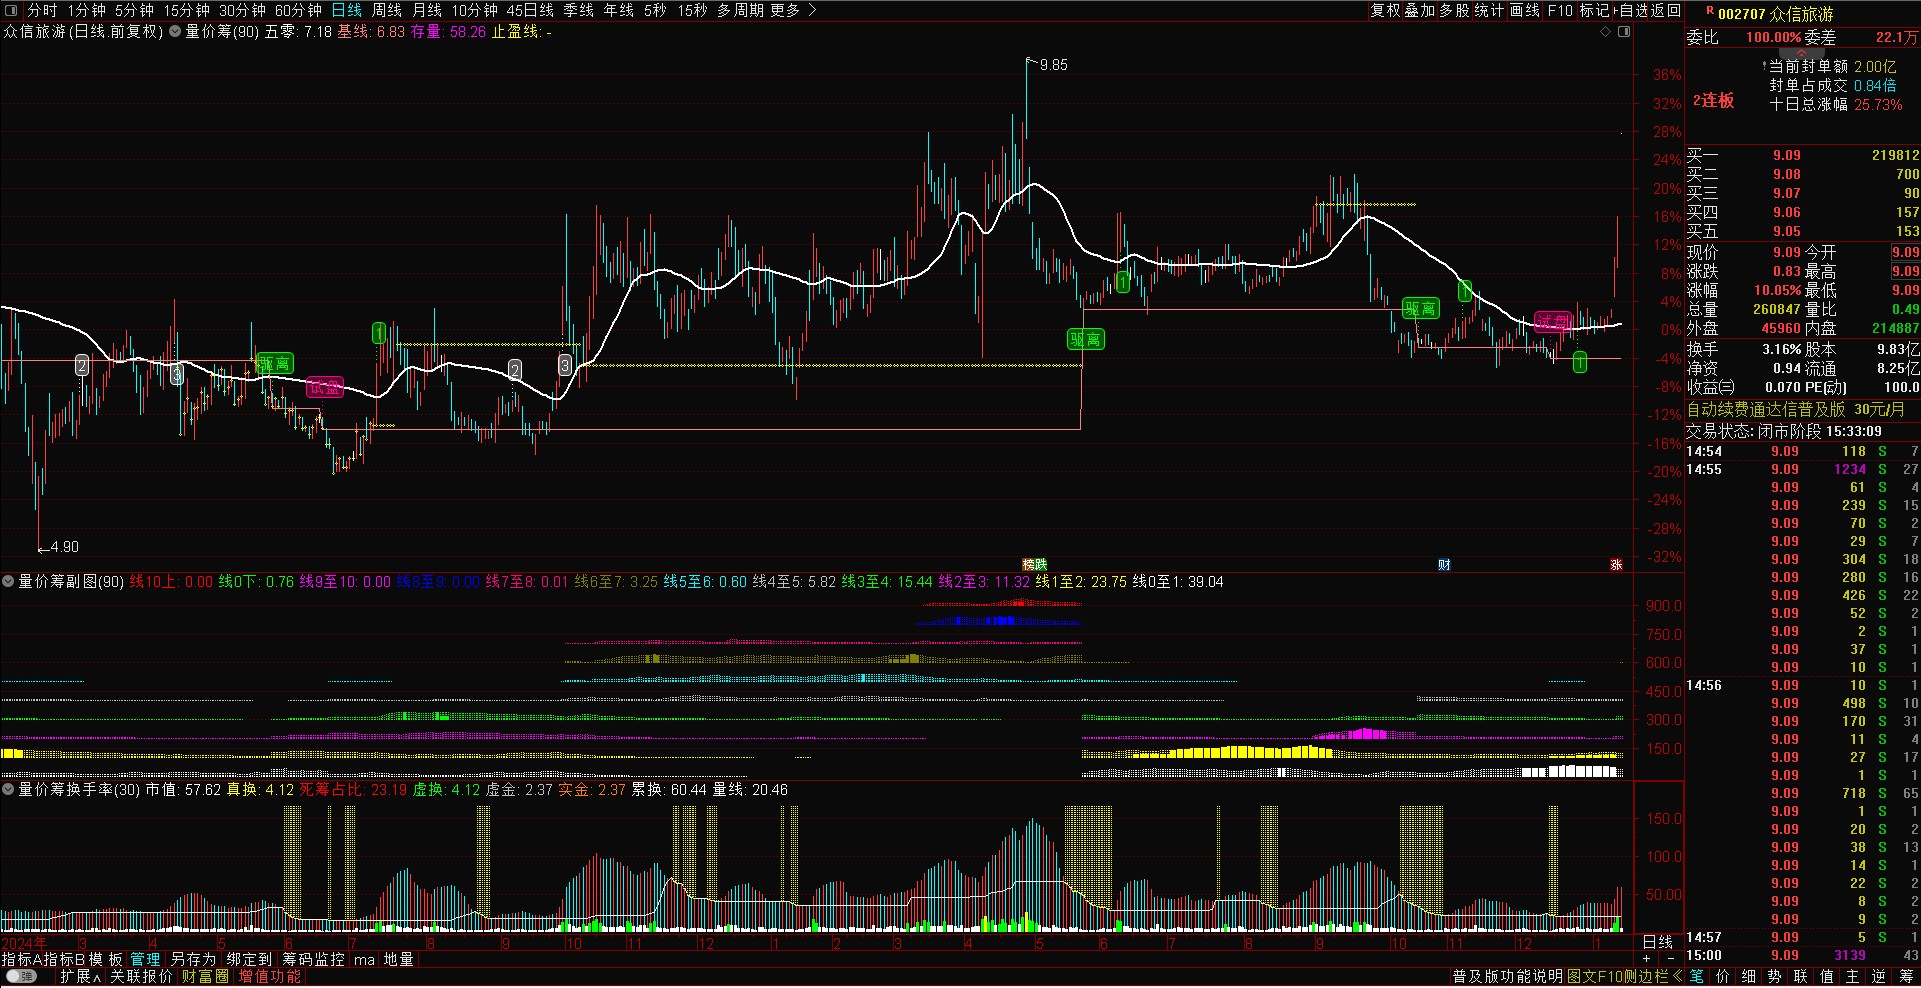Click the 自动续费通达信普及版 link
Viewport: 1921px width, 988px height.
[x=1766, y=410]
